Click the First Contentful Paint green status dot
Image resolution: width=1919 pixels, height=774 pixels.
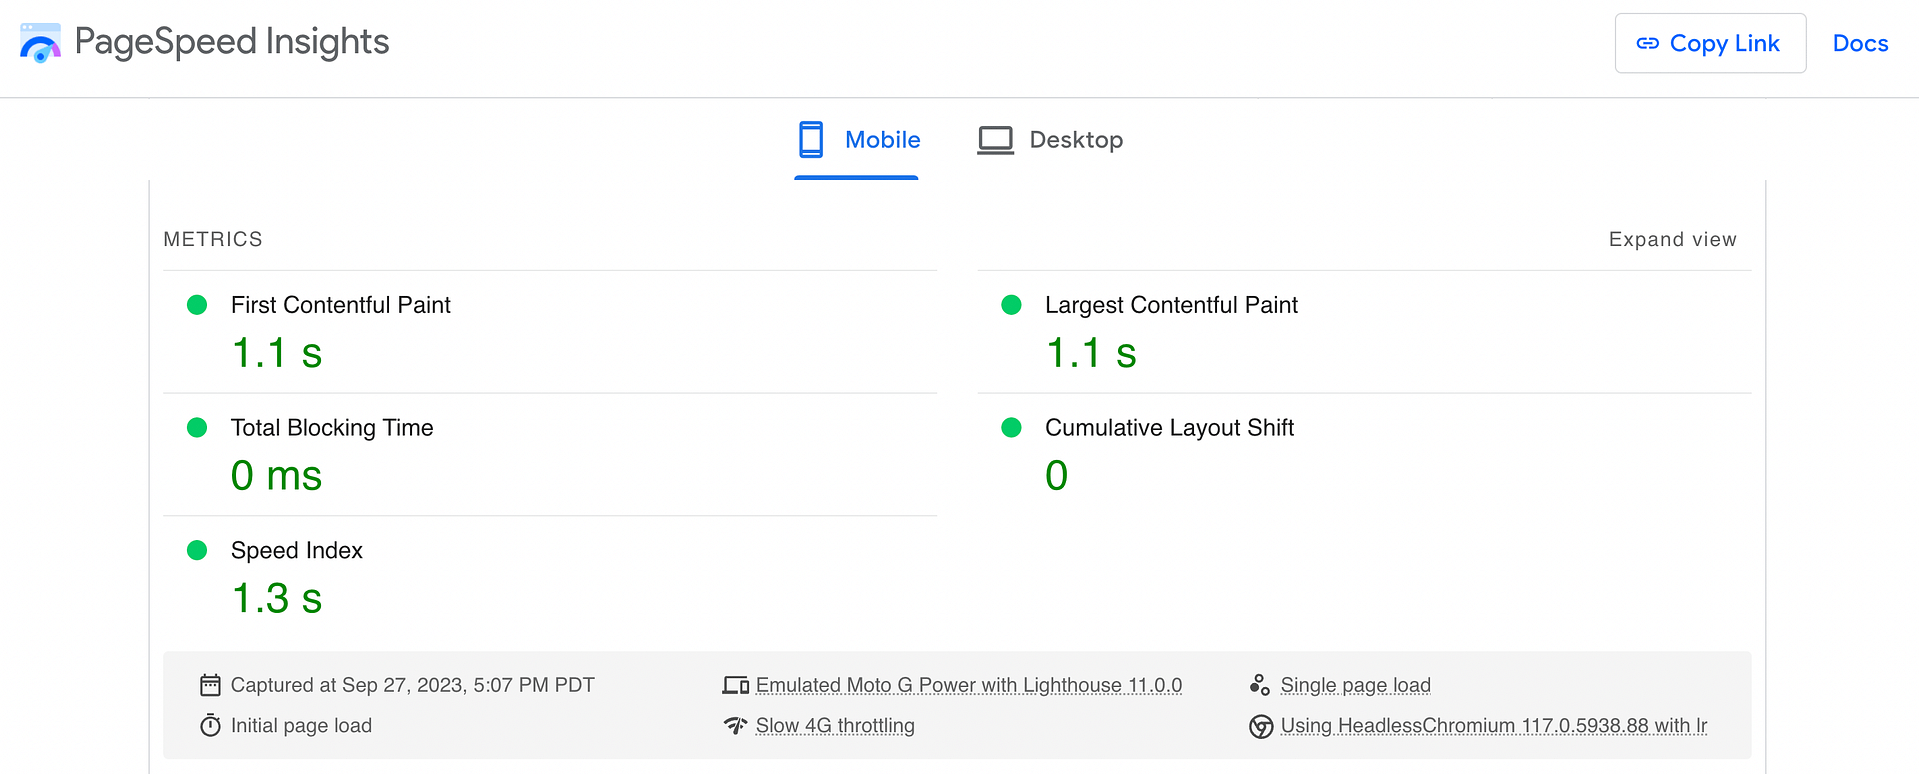coord(197,305)
